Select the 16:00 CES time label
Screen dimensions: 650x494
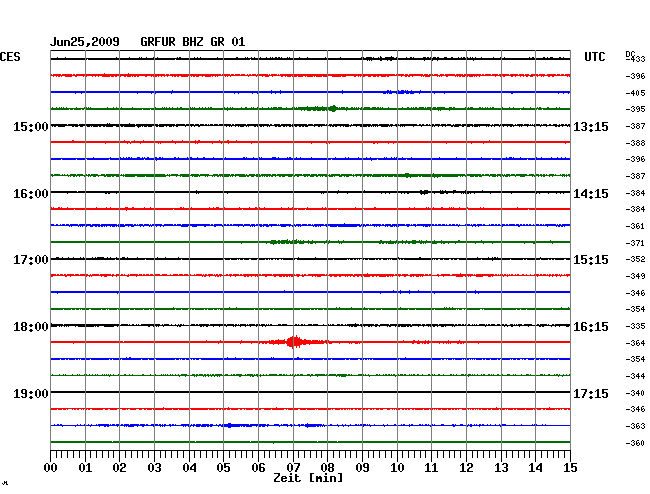[x=31, y=194]
